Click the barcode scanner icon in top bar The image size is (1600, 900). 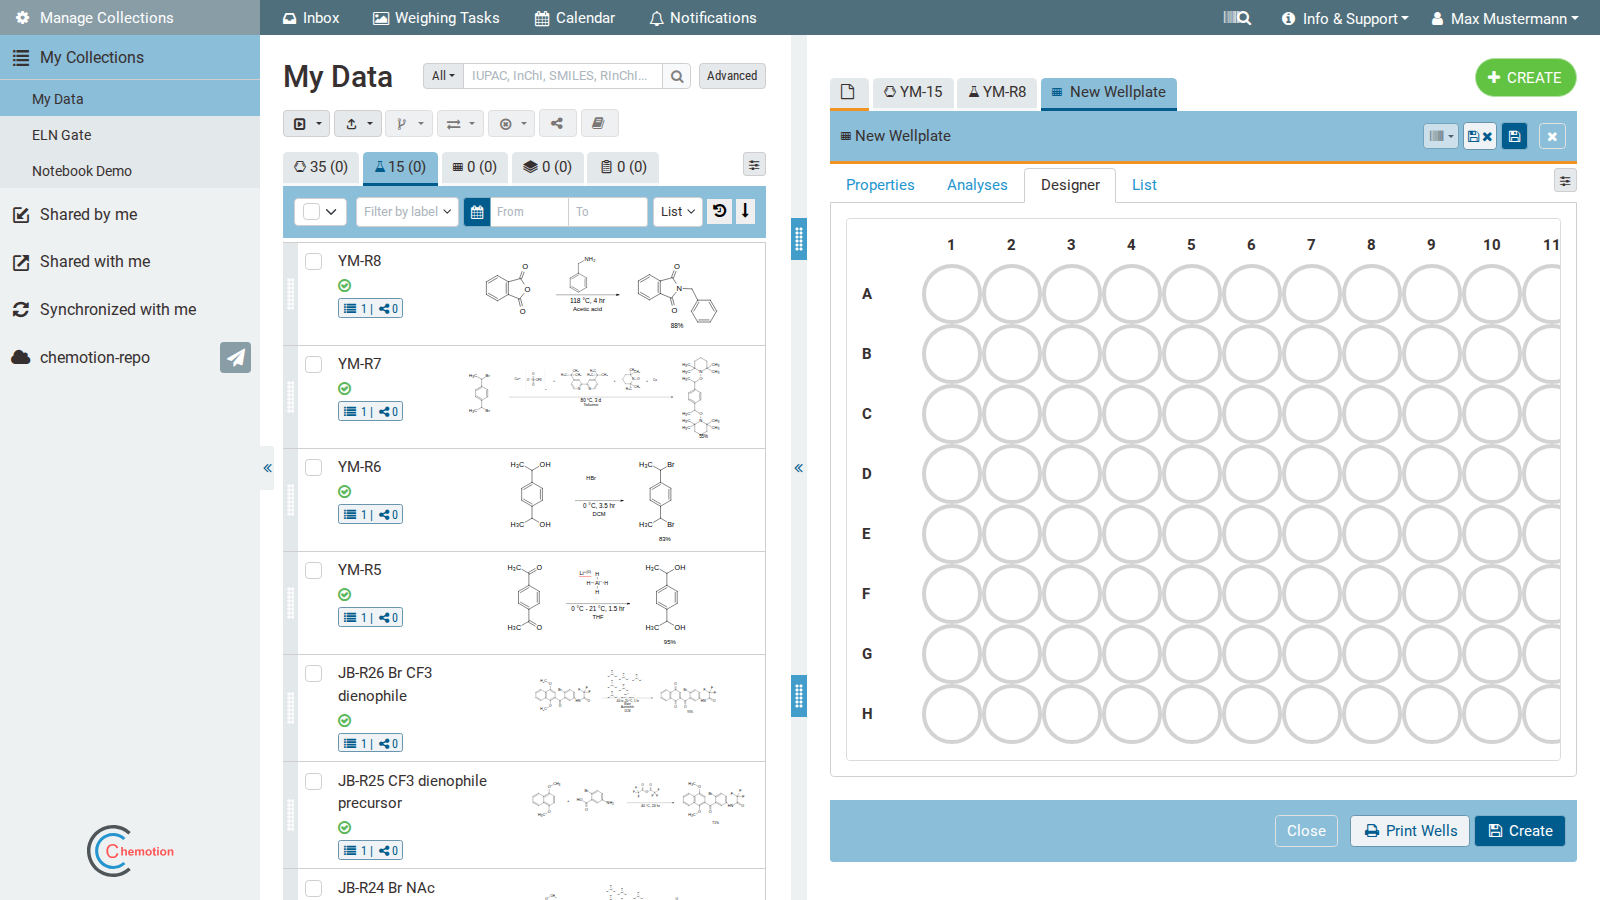pyautogui.click(x=1237, y=18)
